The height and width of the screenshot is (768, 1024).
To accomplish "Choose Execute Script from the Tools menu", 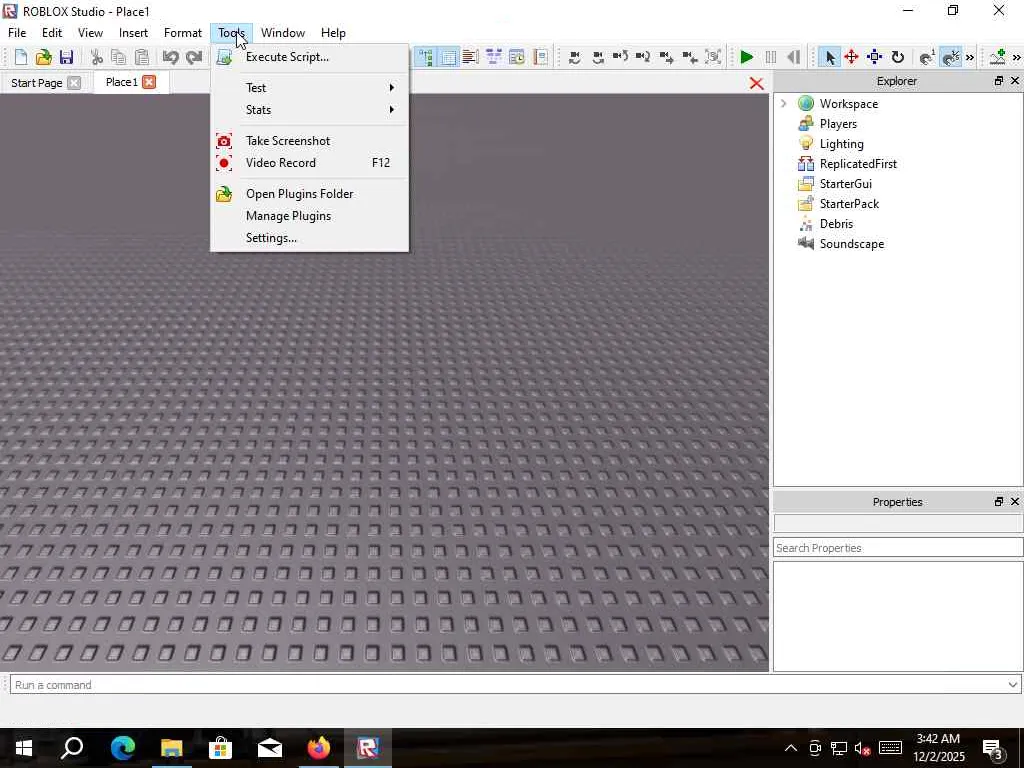I will click(x=310, y=57).
